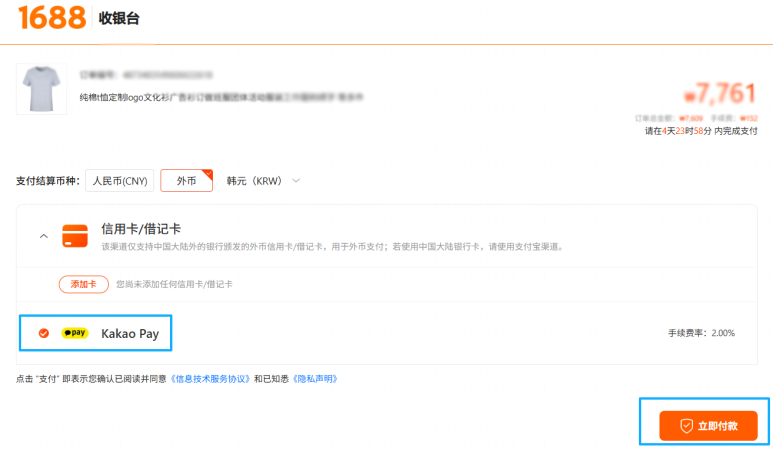Image resolution: width=773 pixels, height=459 pixels.
Task: Click the 手续费率: 2.00% text
Action: pos(702,333)
